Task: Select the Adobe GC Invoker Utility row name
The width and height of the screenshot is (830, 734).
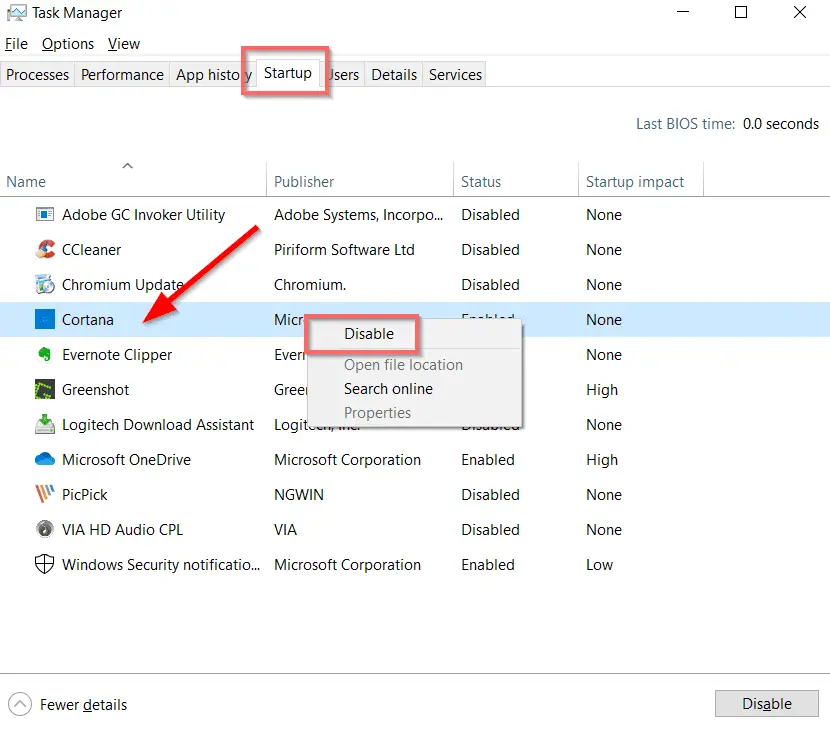Action: click(143, 214)
